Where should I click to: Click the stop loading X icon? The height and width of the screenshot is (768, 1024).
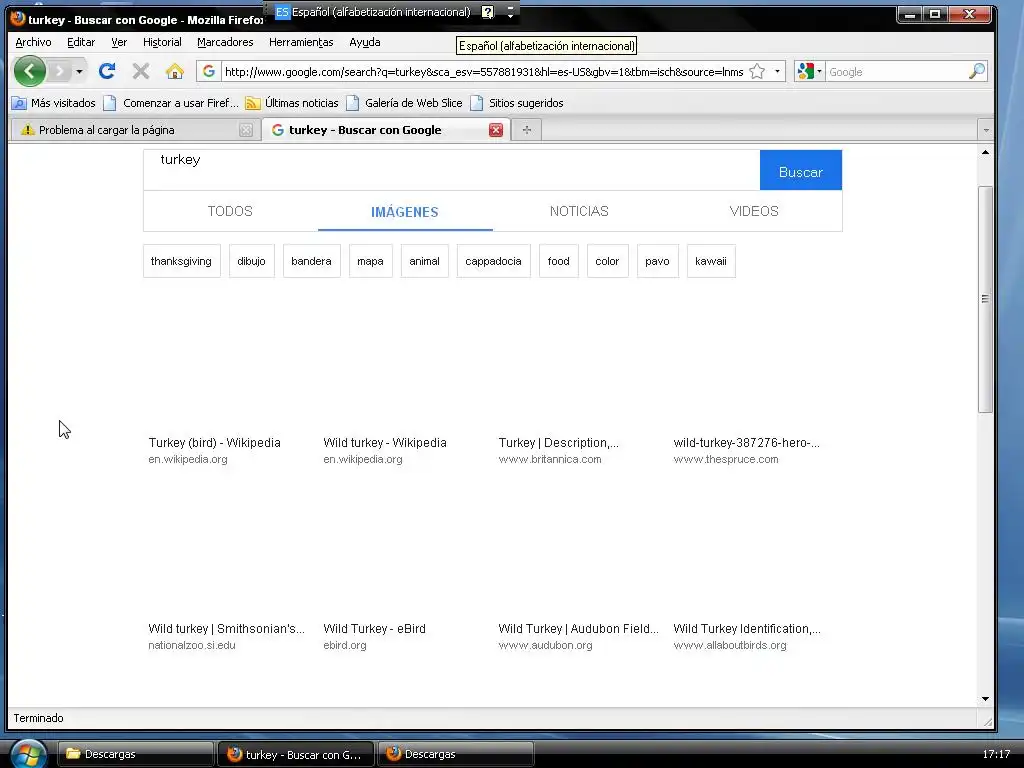(140, 71)
